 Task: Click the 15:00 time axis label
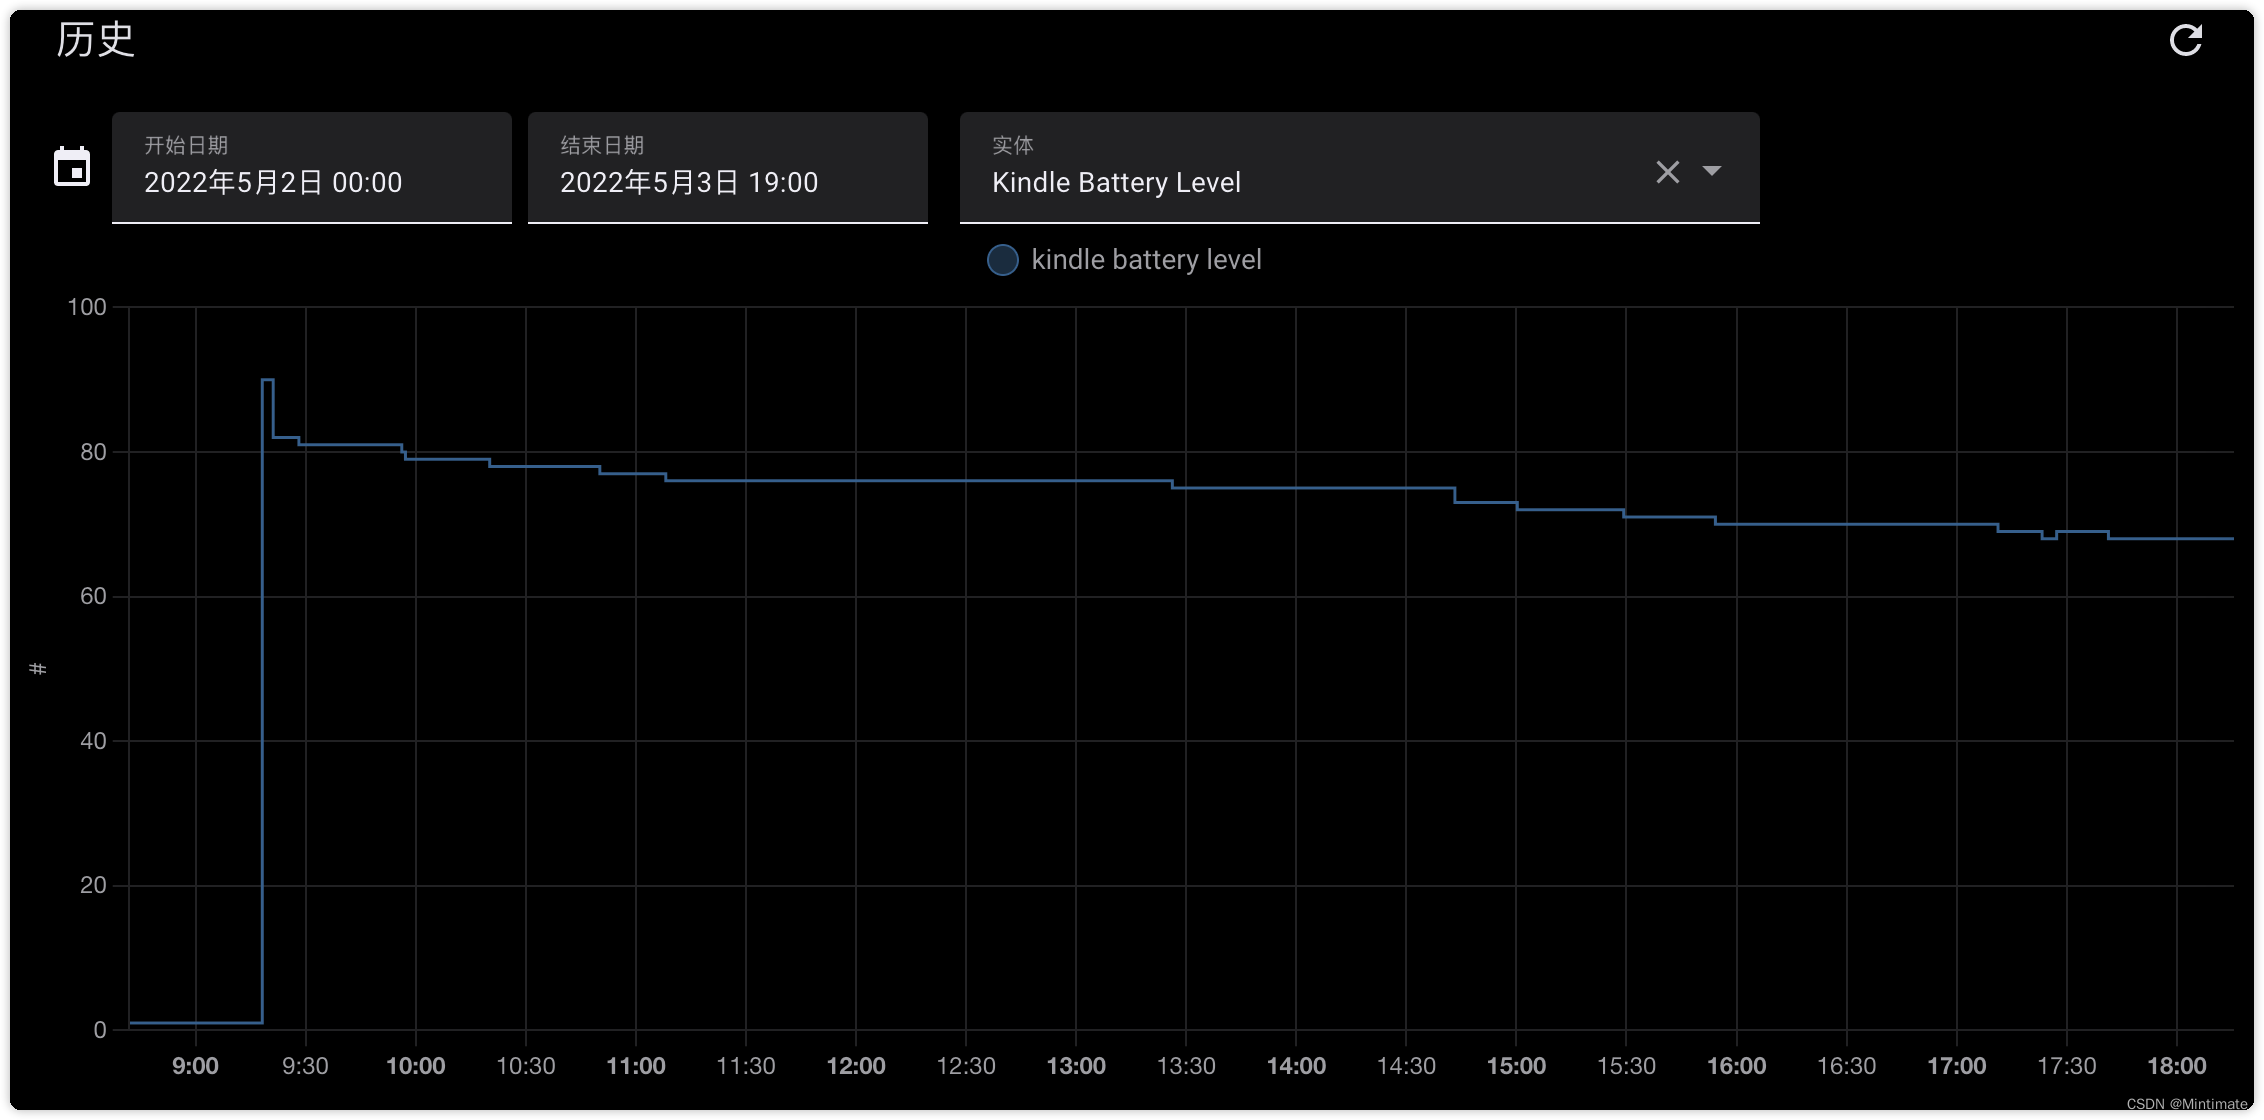click(1516, 1066)
